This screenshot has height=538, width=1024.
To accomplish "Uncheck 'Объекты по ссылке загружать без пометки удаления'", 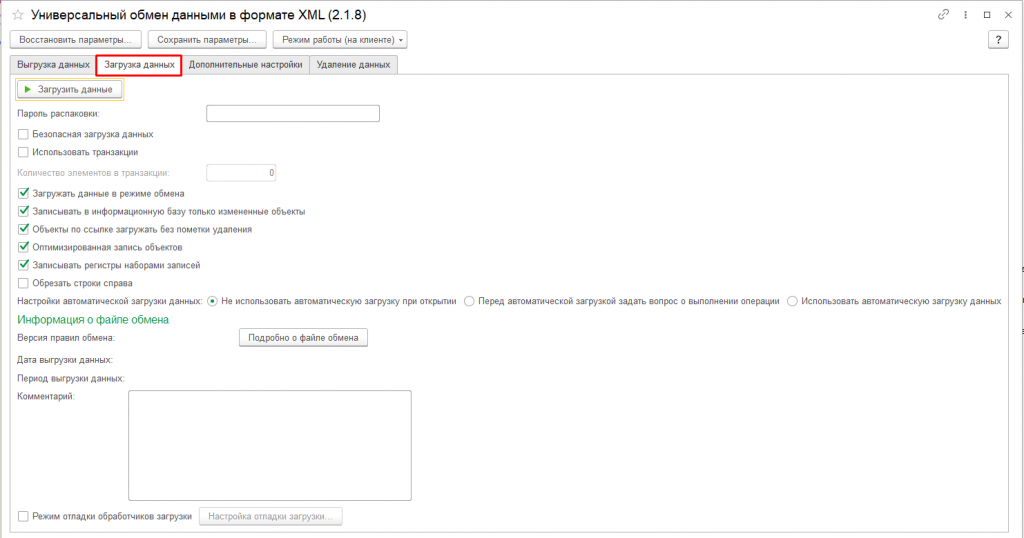I will coord(24,229).
